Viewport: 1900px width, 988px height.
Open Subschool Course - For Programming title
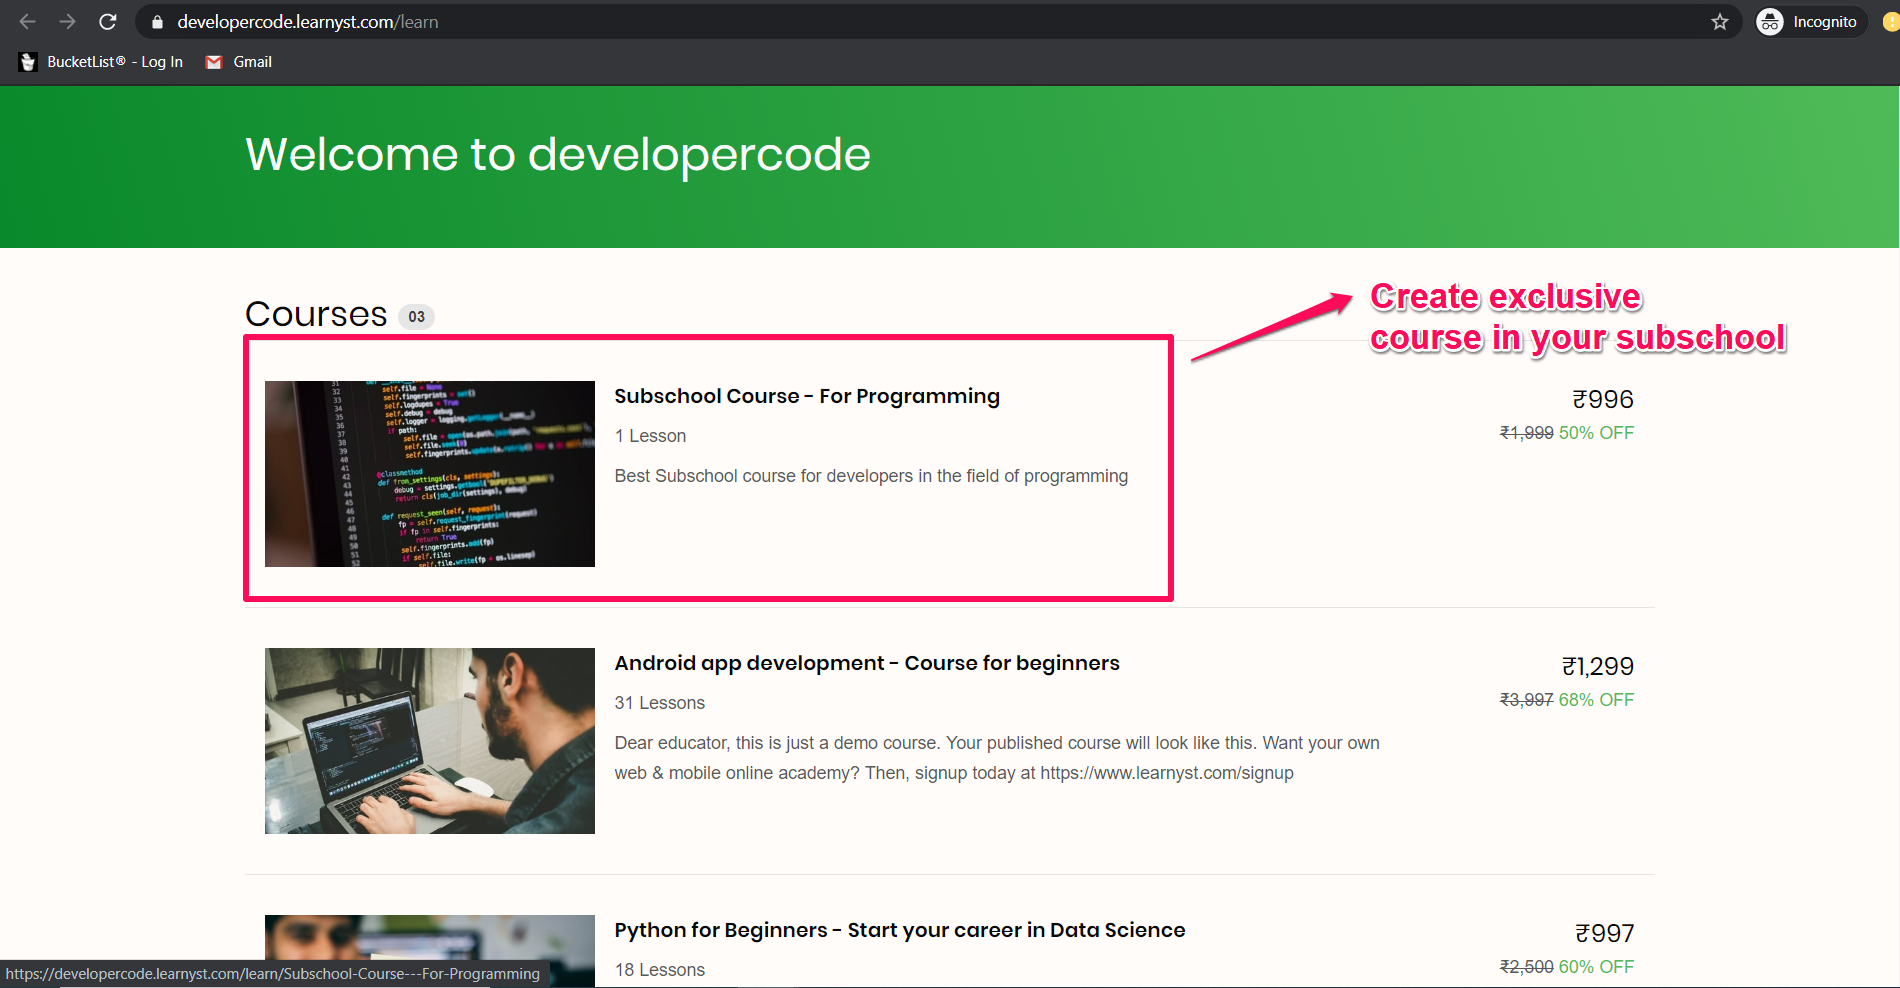(807, 396)
